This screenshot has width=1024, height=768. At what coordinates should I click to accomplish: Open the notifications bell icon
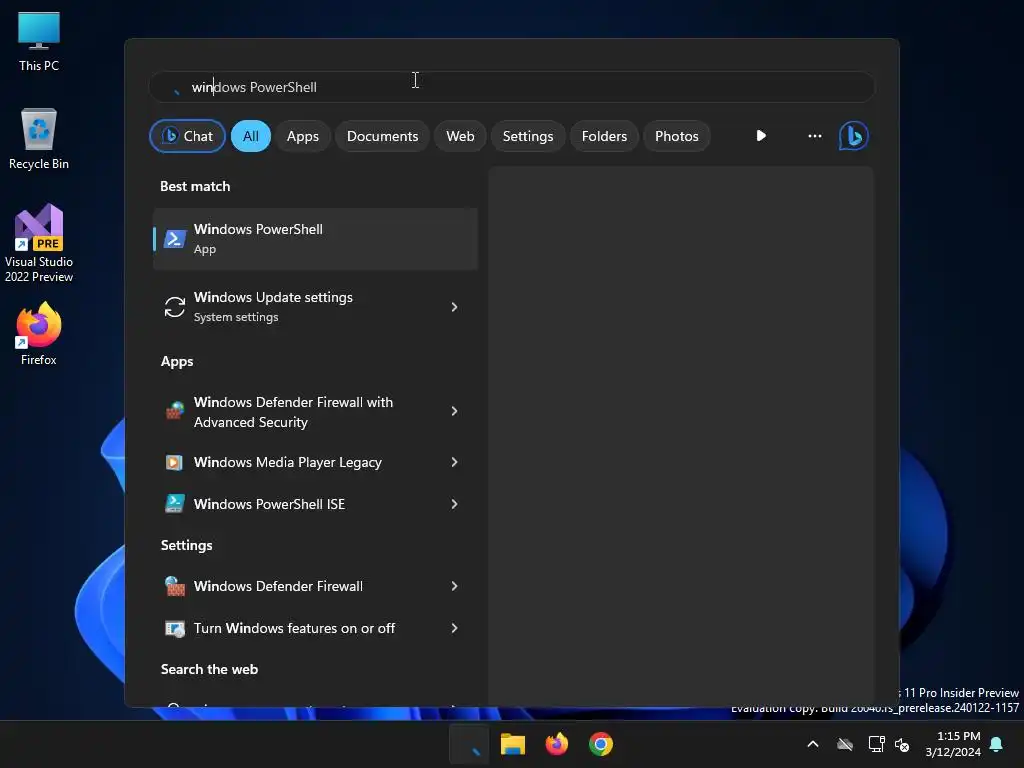(x=997, y=744)
